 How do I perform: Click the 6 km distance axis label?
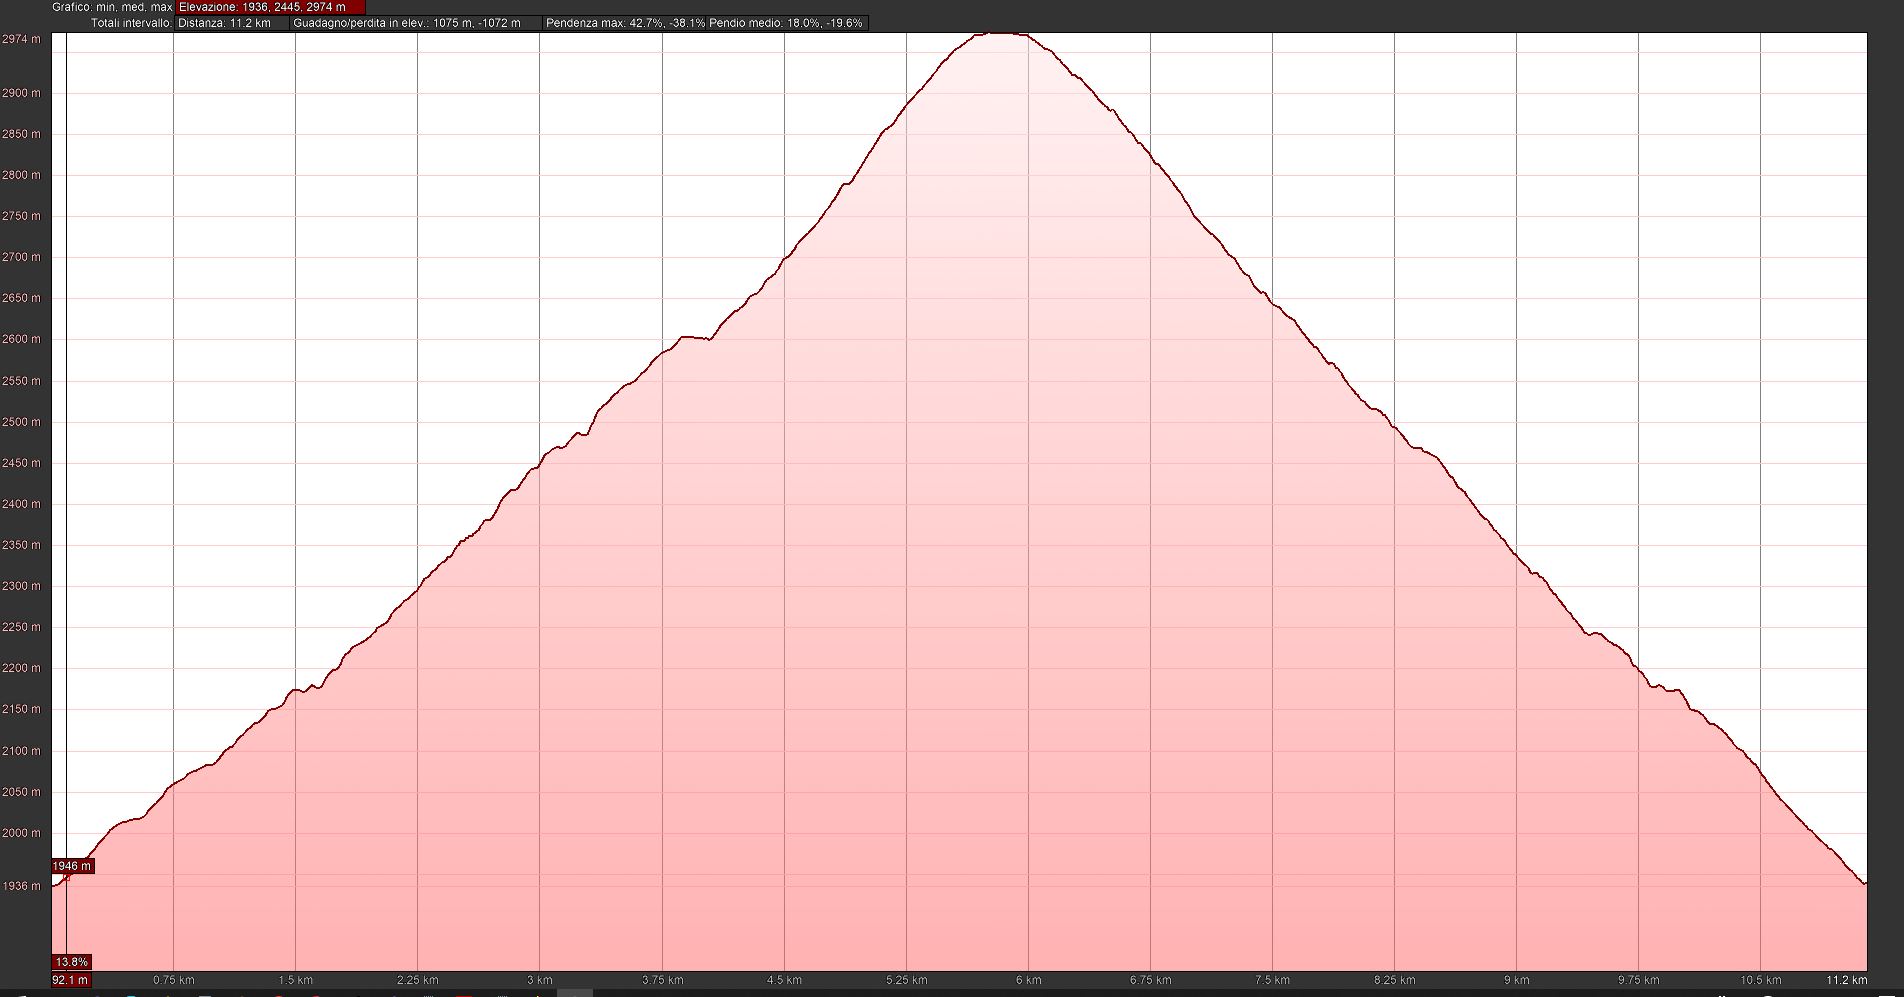(1028, 980)
